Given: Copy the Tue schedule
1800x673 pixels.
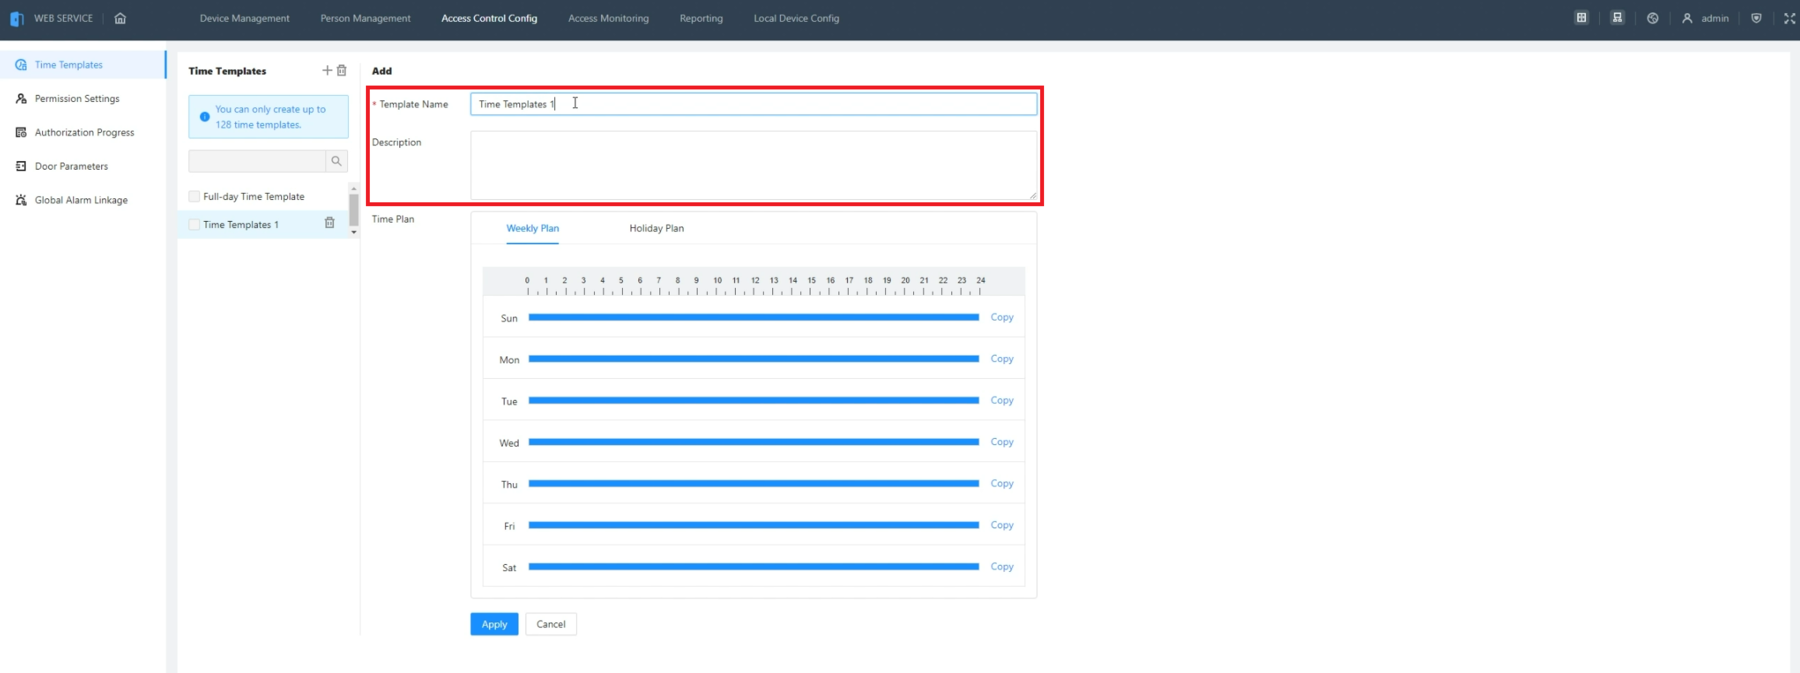Looking at the screenshot, I should tap(1002, 400).
